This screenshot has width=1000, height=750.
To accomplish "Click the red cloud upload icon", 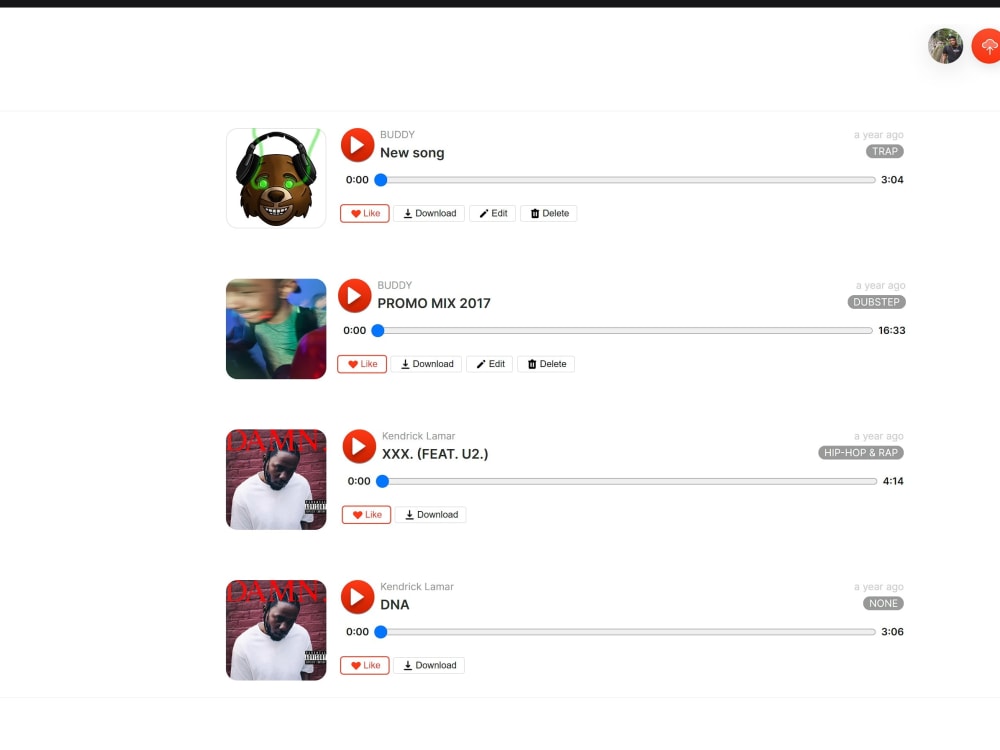I will [x=986, y=46].
